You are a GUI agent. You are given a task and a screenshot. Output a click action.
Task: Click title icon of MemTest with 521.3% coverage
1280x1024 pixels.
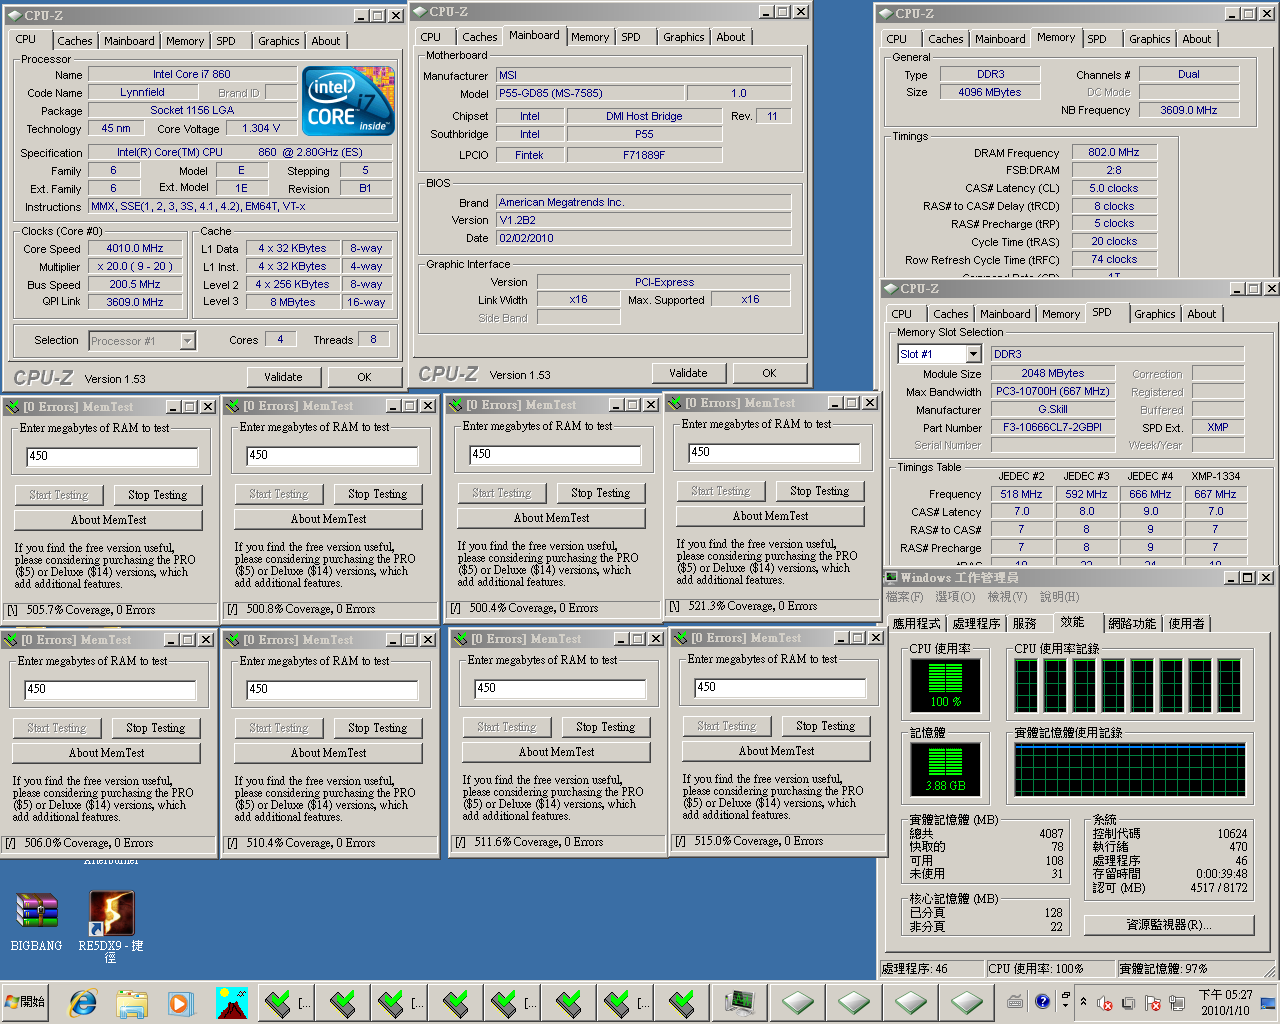point(674,403)
